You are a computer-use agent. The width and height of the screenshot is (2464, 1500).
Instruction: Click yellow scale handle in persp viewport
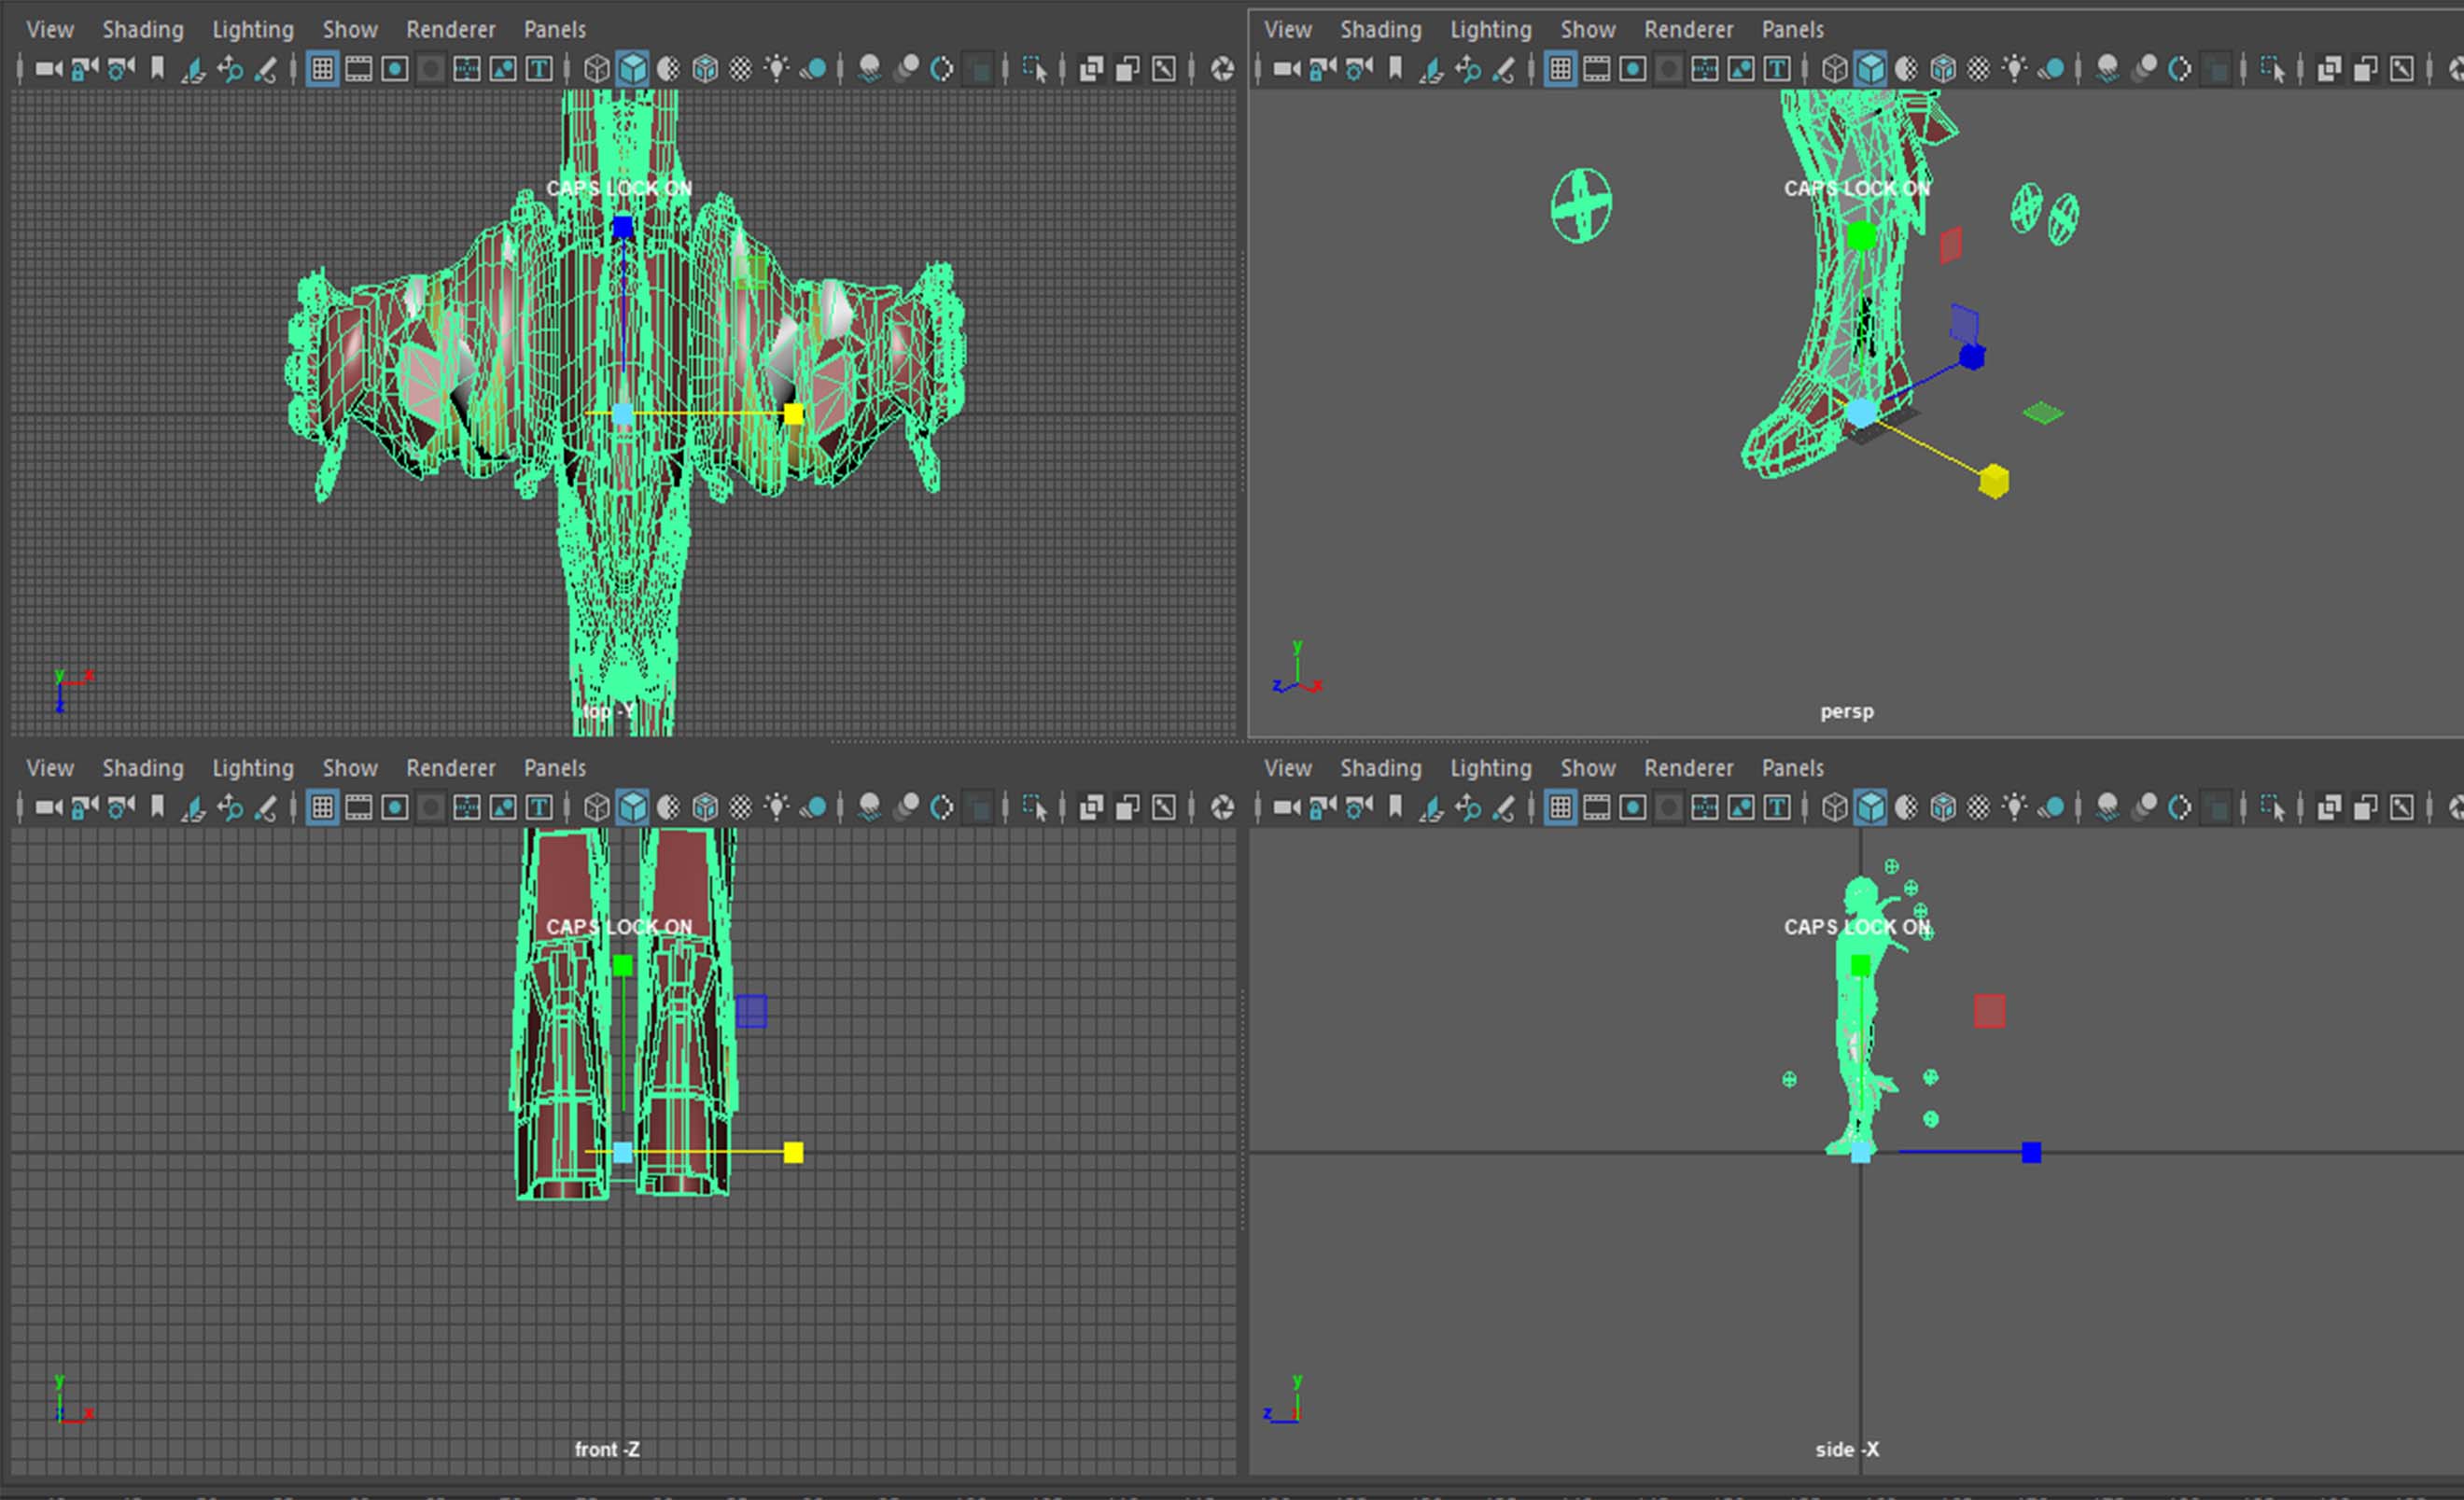click(x=1994, y=482)
